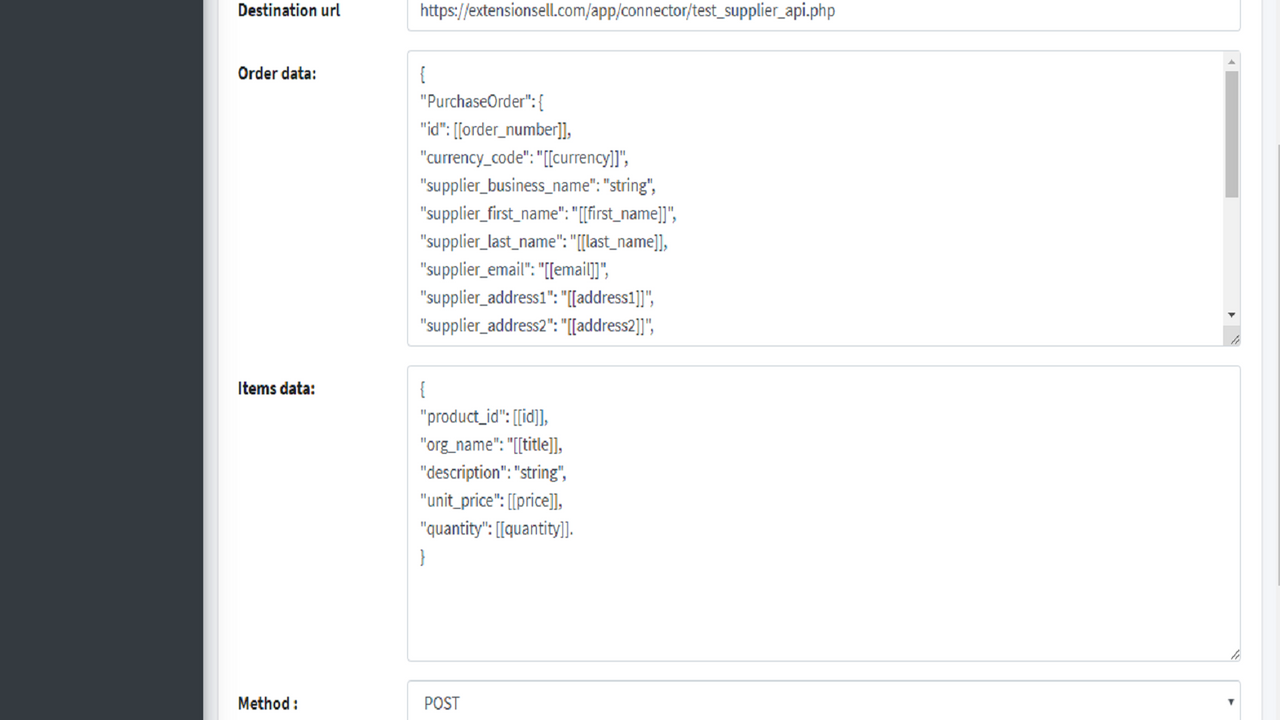
Task: Click the Items data textarea resize handle
Action: (1233, 653)
